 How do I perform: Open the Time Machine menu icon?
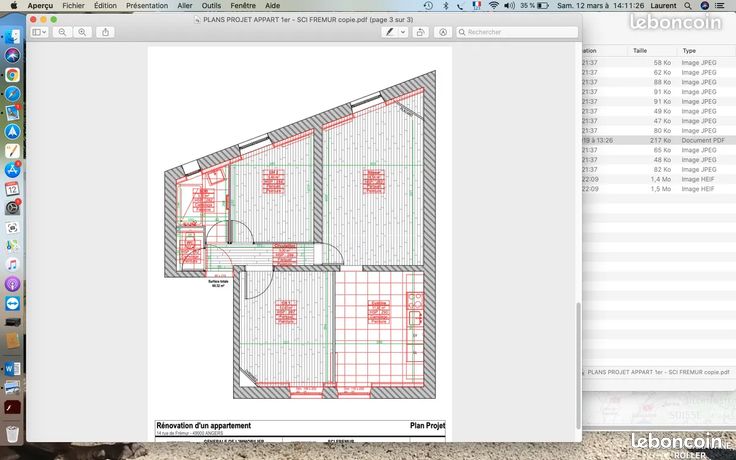coord(428,6)
